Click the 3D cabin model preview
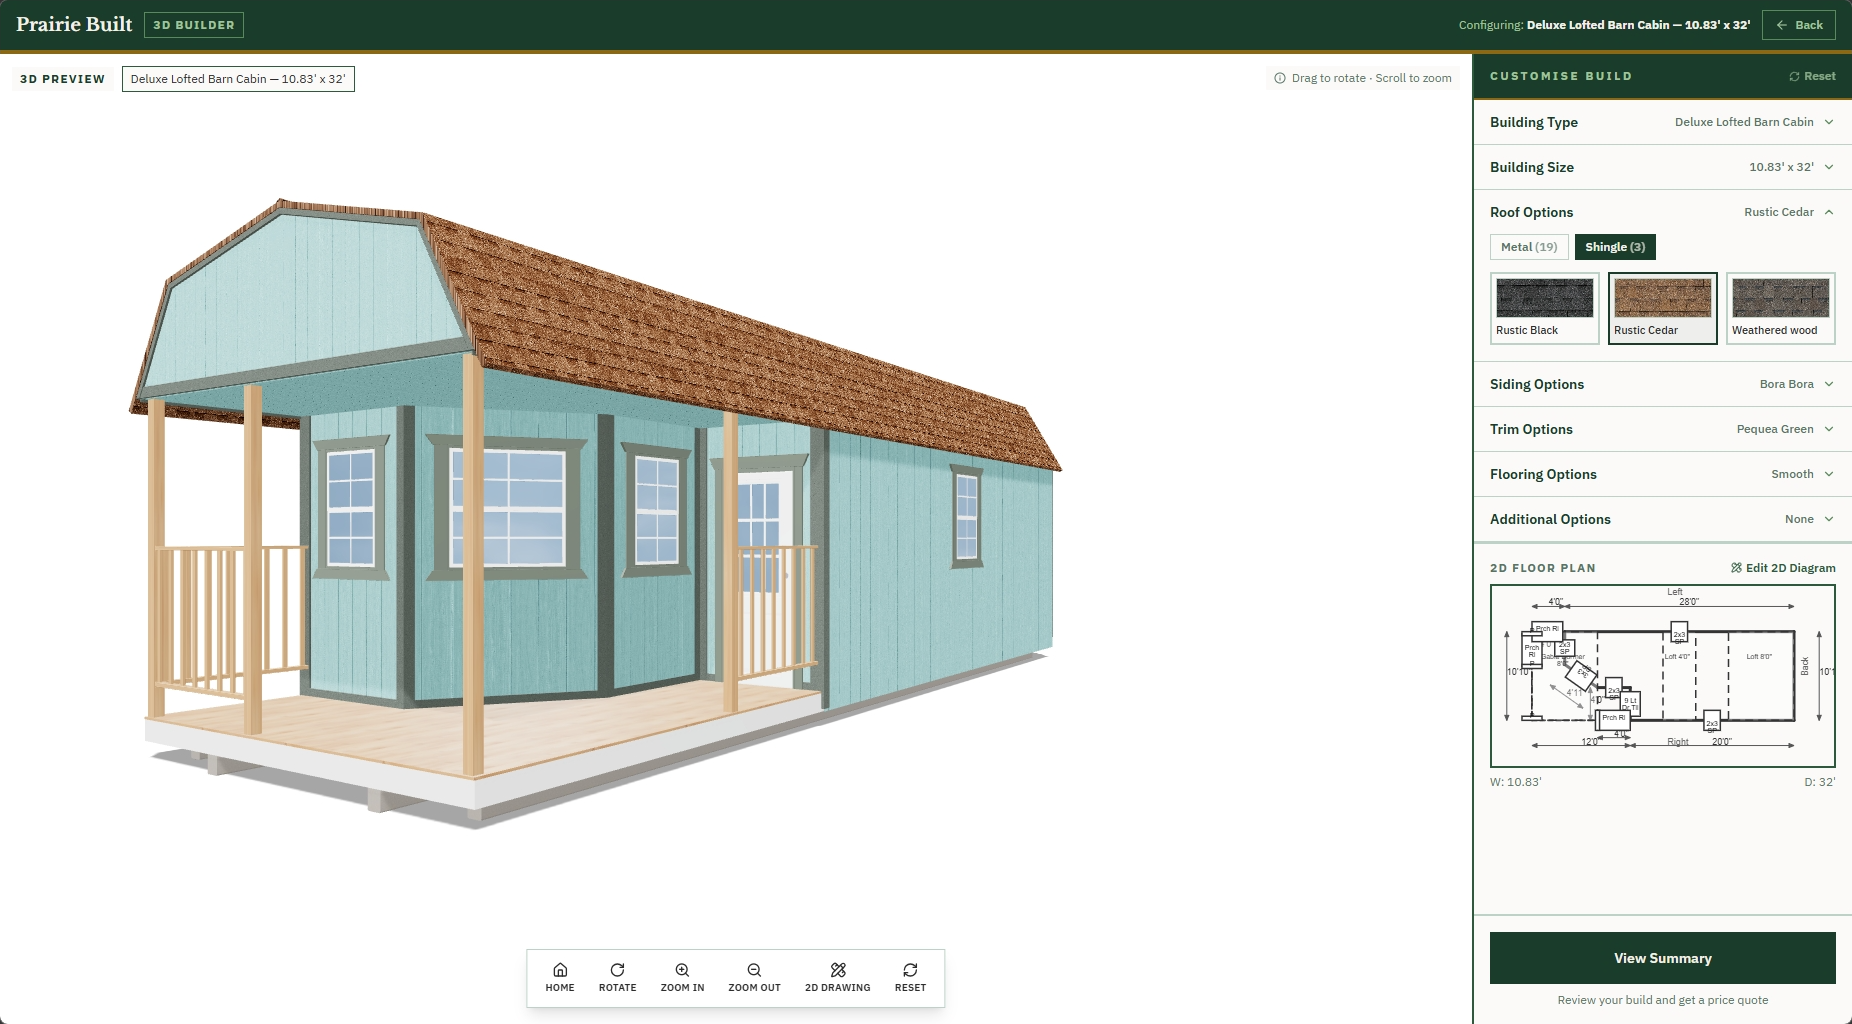 point(595,515)
